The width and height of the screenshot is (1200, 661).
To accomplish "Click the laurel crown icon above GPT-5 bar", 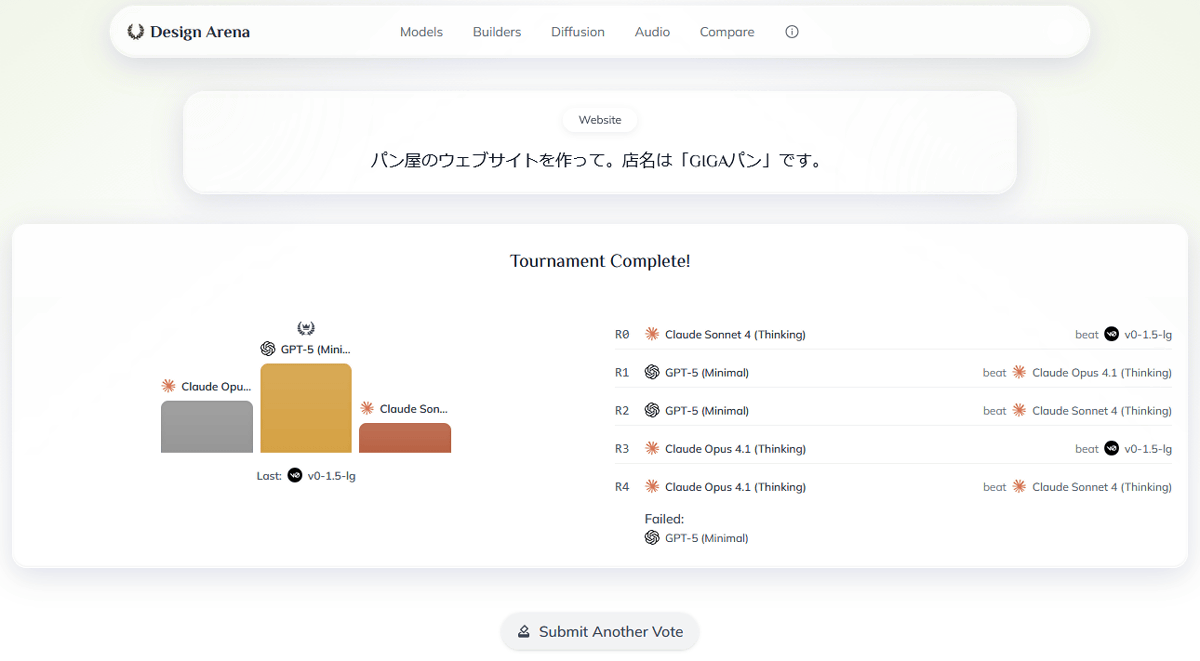I will [306, 328].
